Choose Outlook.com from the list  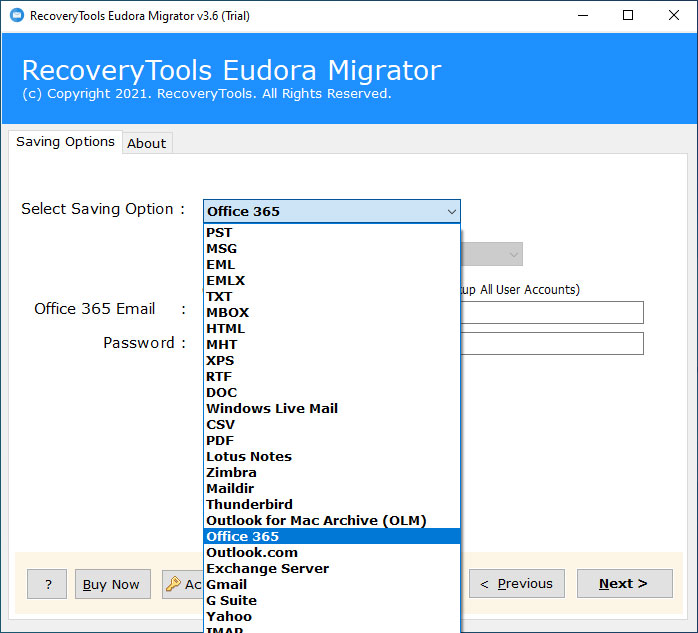[332, 553]
